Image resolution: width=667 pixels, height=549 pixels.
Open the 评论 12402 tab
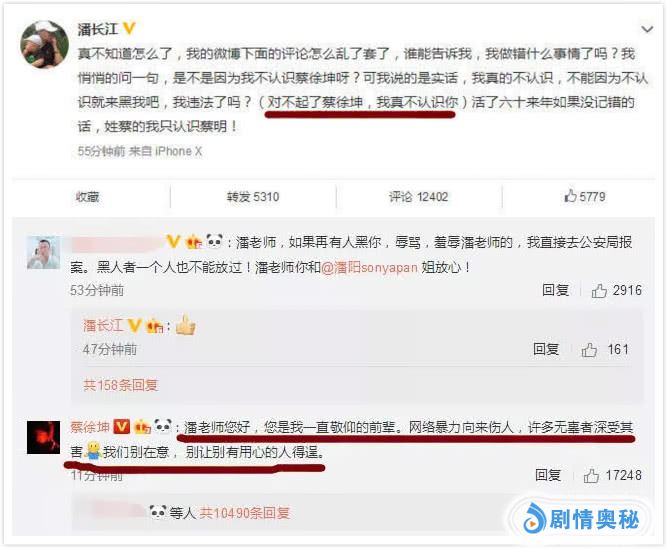419,197
